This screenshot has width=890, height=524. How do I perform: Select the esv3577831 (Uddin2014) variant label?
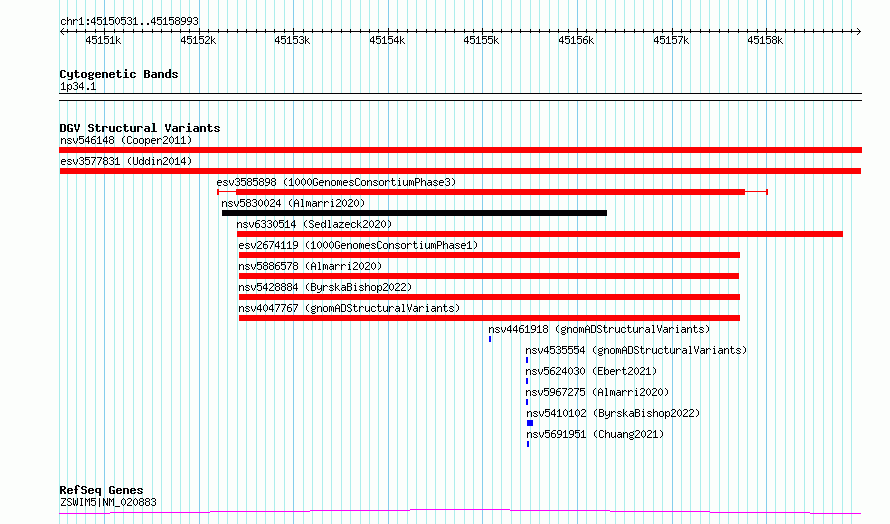coord(126,161)
